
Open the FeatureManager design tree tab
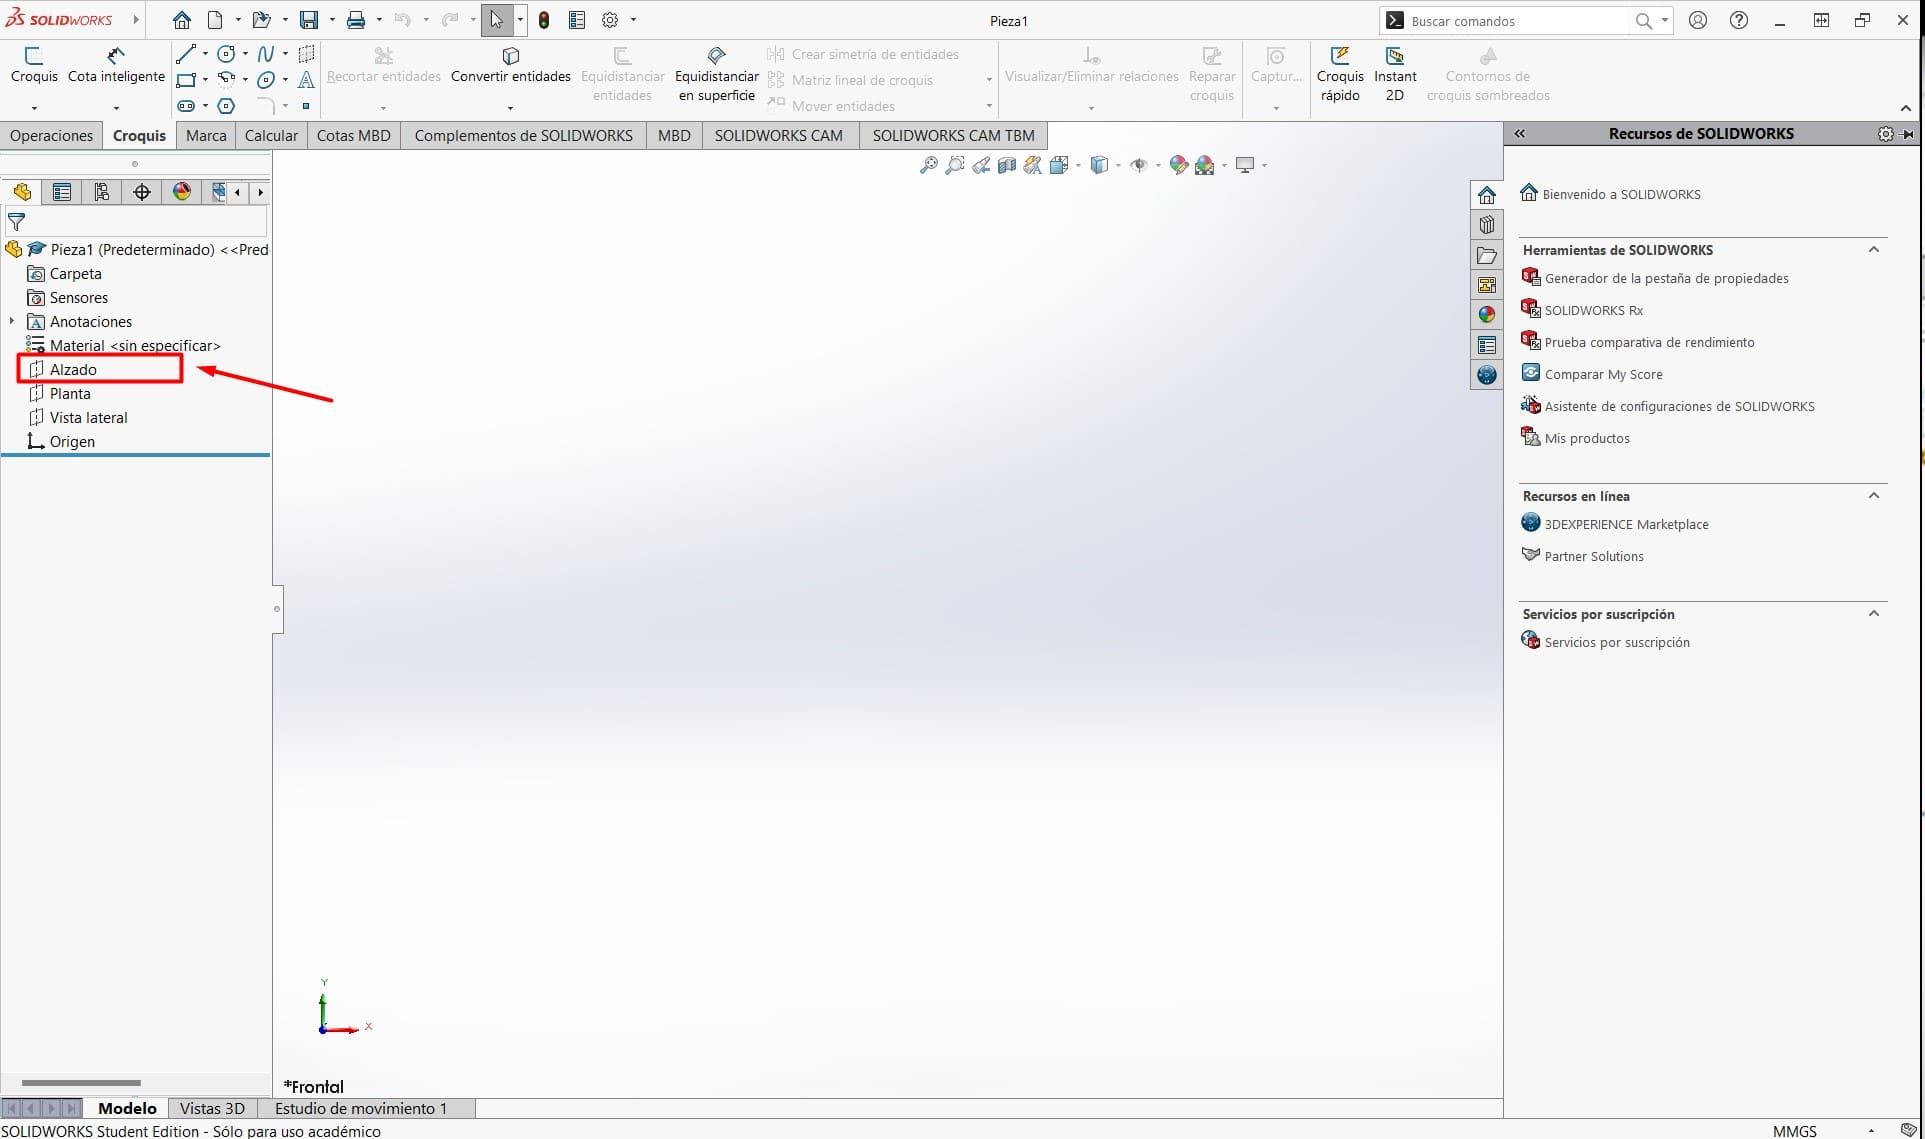[x=22, y=192]
